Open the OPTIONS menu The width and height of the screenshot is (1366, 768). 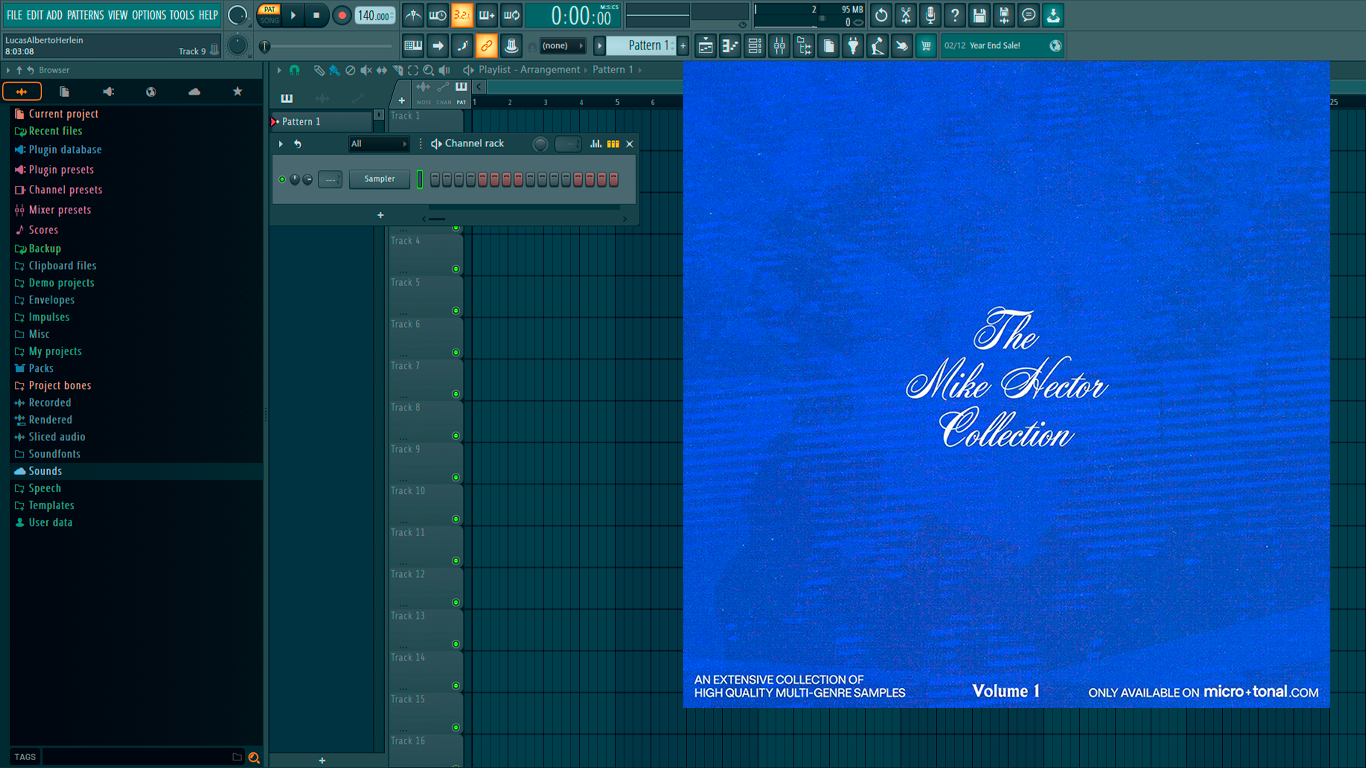click(149, 15)
